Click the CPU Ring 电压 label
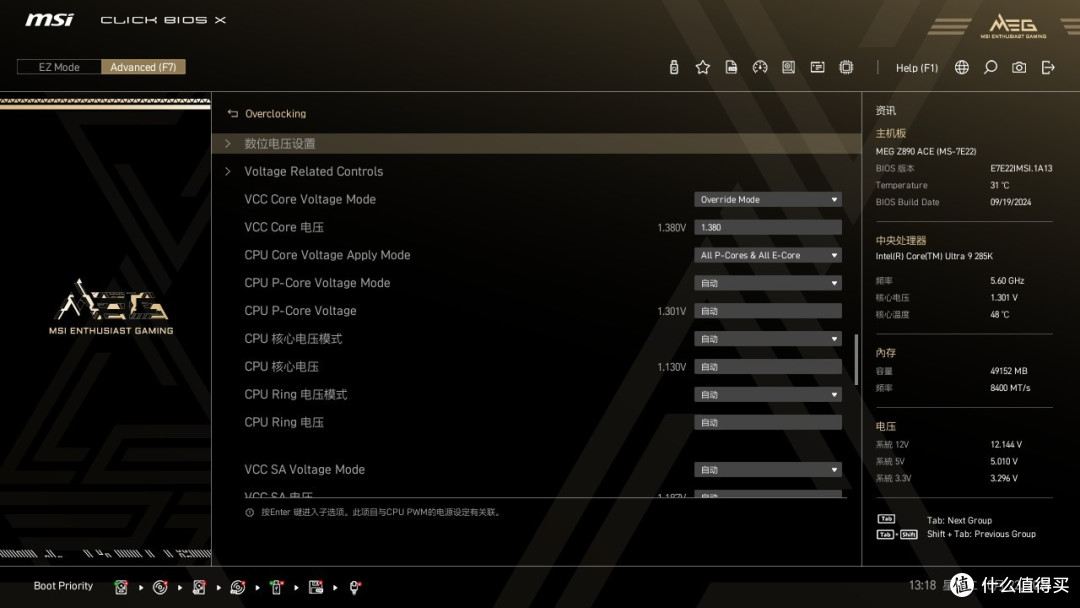The height and width of the screenshot is (608, 1080). (x=284, y=422)
